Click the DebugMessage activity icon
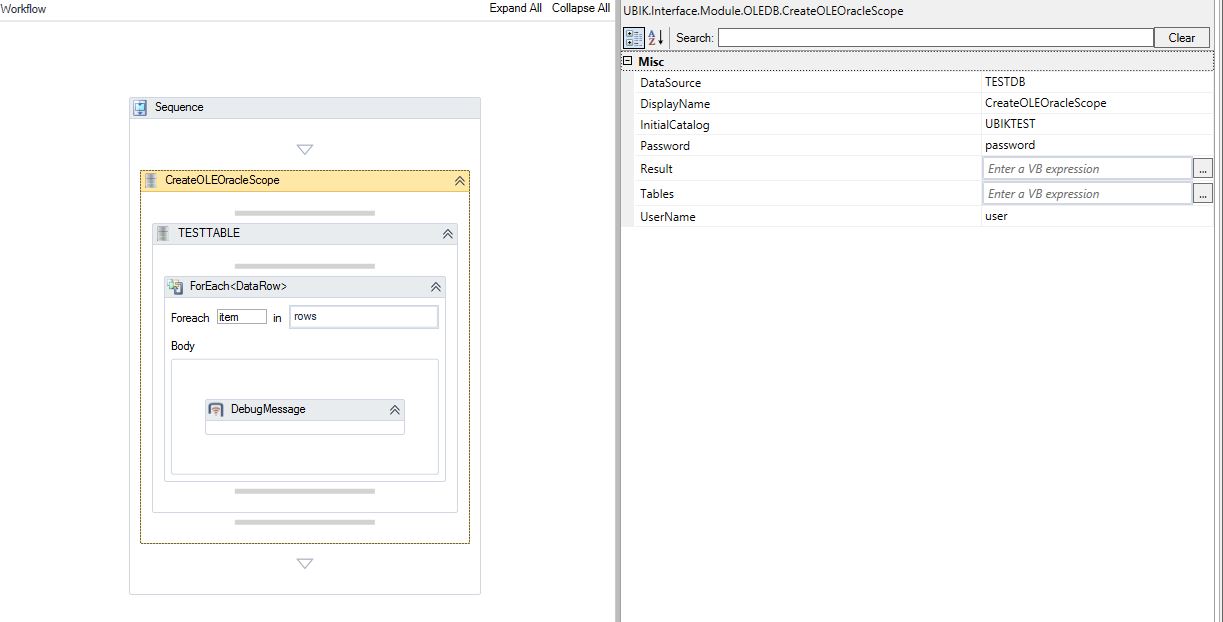1223x622 pixels. [216, 410]
